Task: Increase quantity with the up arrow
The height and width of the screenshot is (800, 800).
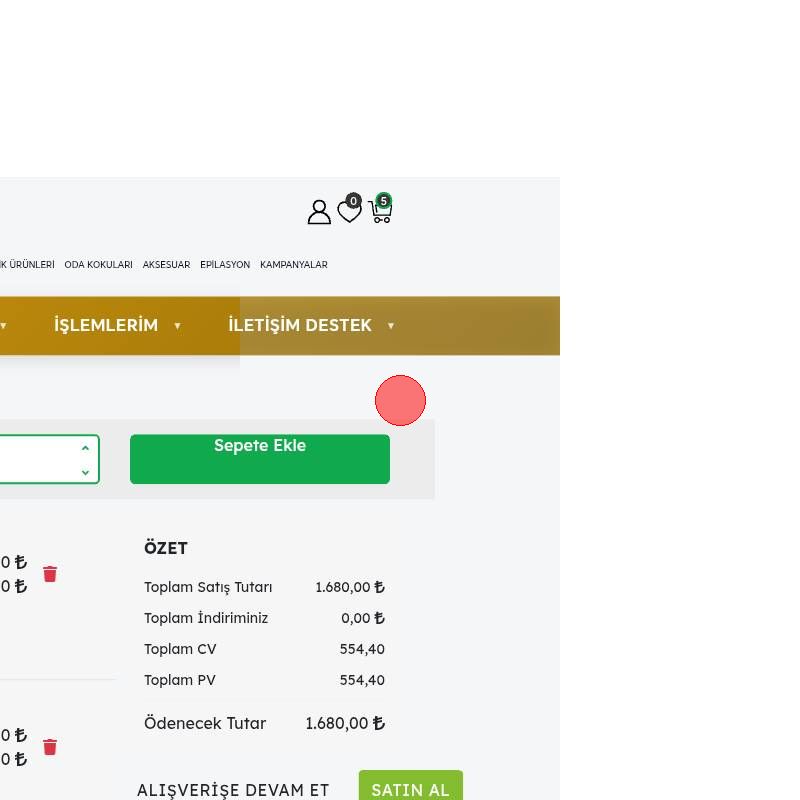Action: 85,448
